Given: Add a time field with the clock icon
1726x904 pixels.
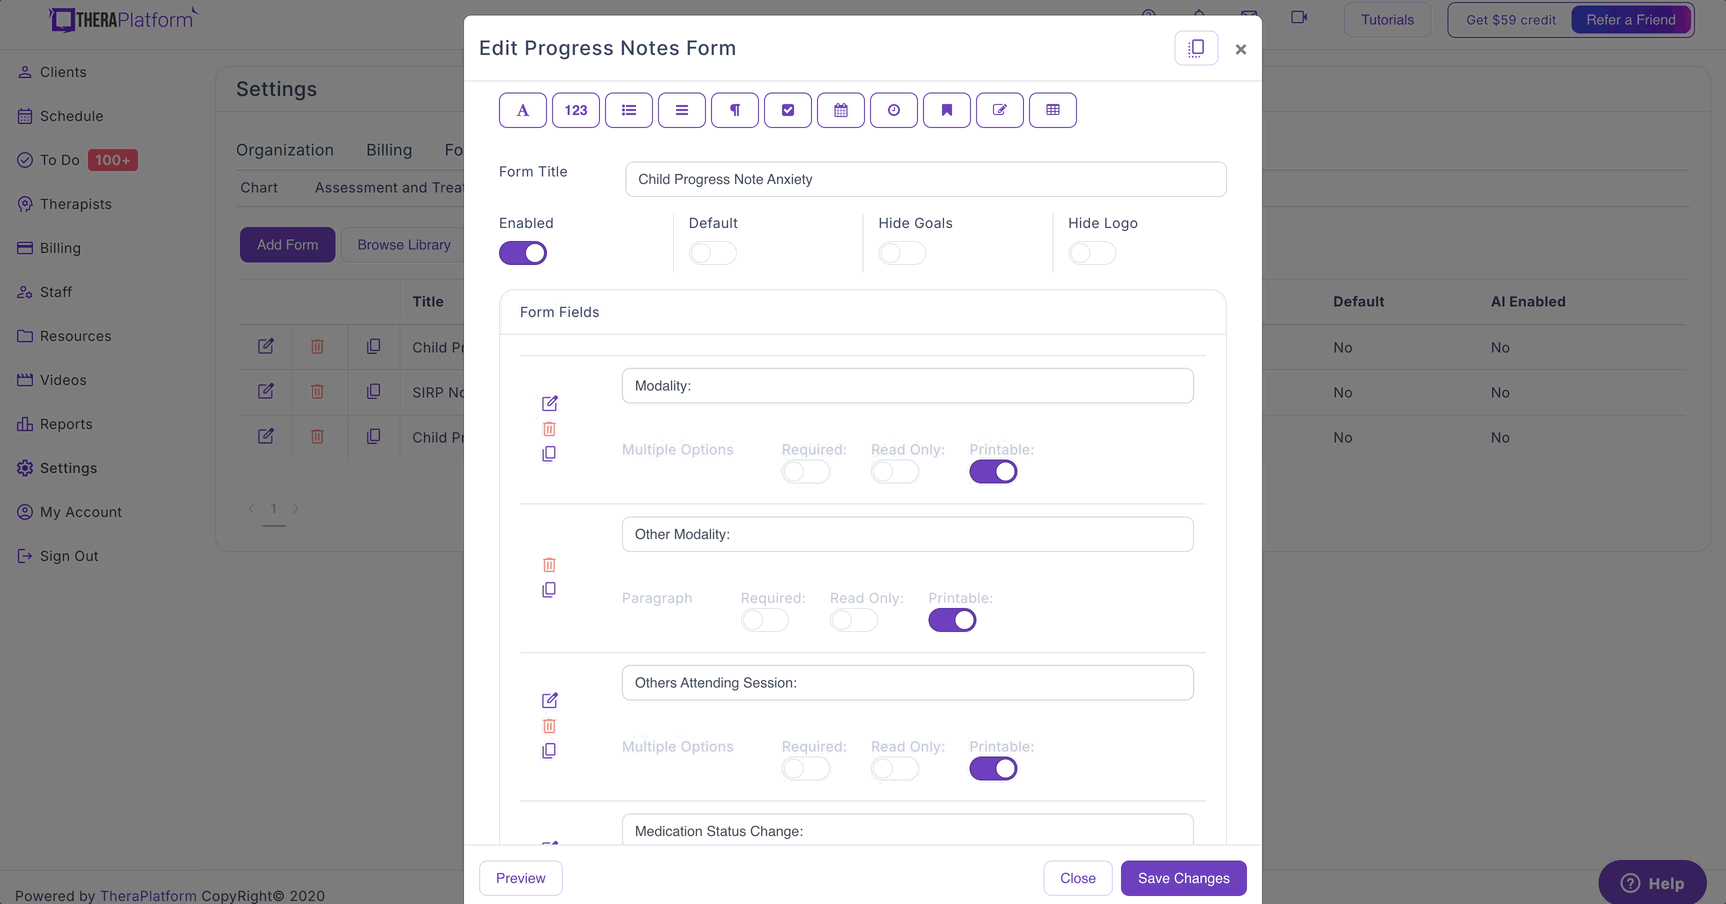Looking at the screenshot, I should 894,110.
